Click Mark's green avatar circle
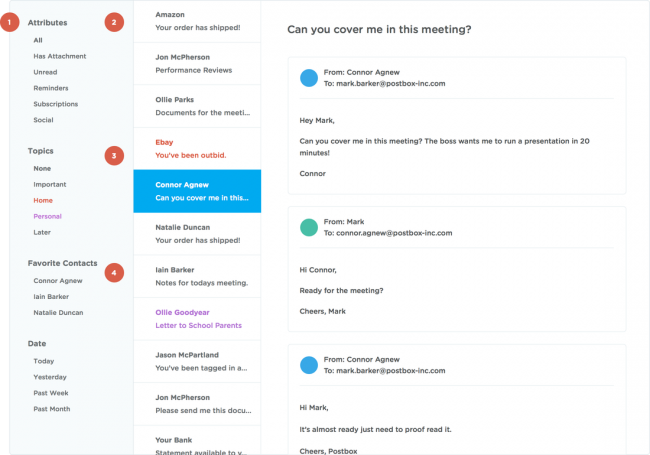This screenshot has width=650, height=455. click(309, 226)
